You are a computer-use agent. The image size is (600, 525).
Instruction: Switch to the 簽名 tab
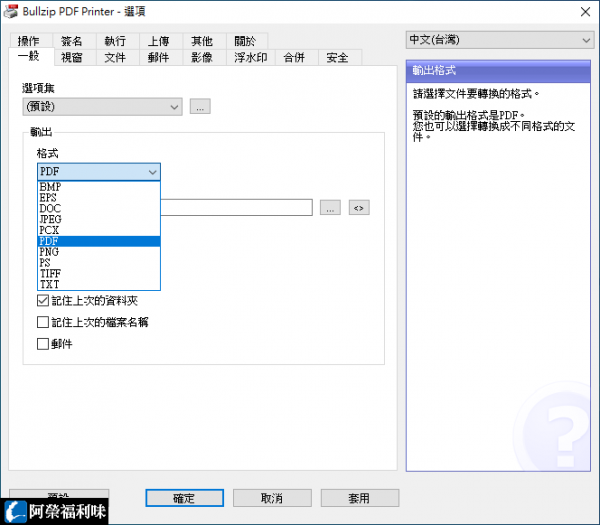tap(72, 41)
